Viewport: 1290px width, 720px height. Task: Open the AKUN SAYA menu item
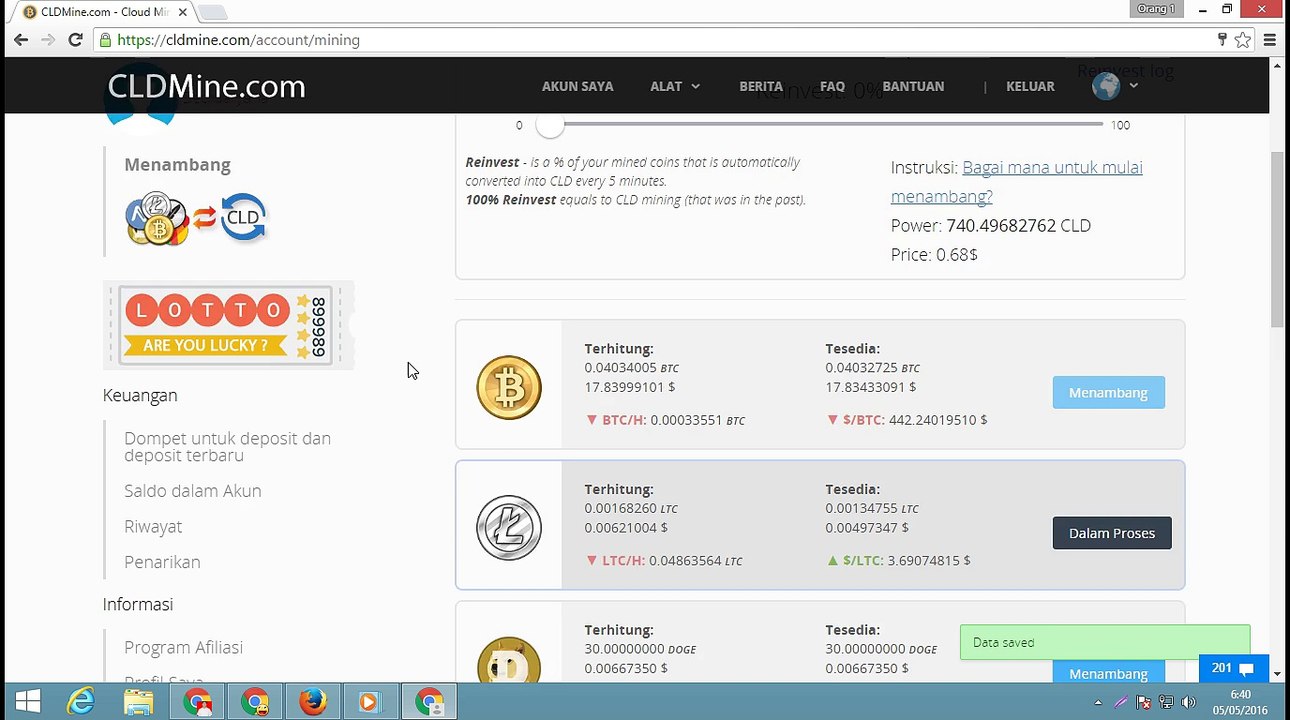pyautogui.click(x=578, y=86)
